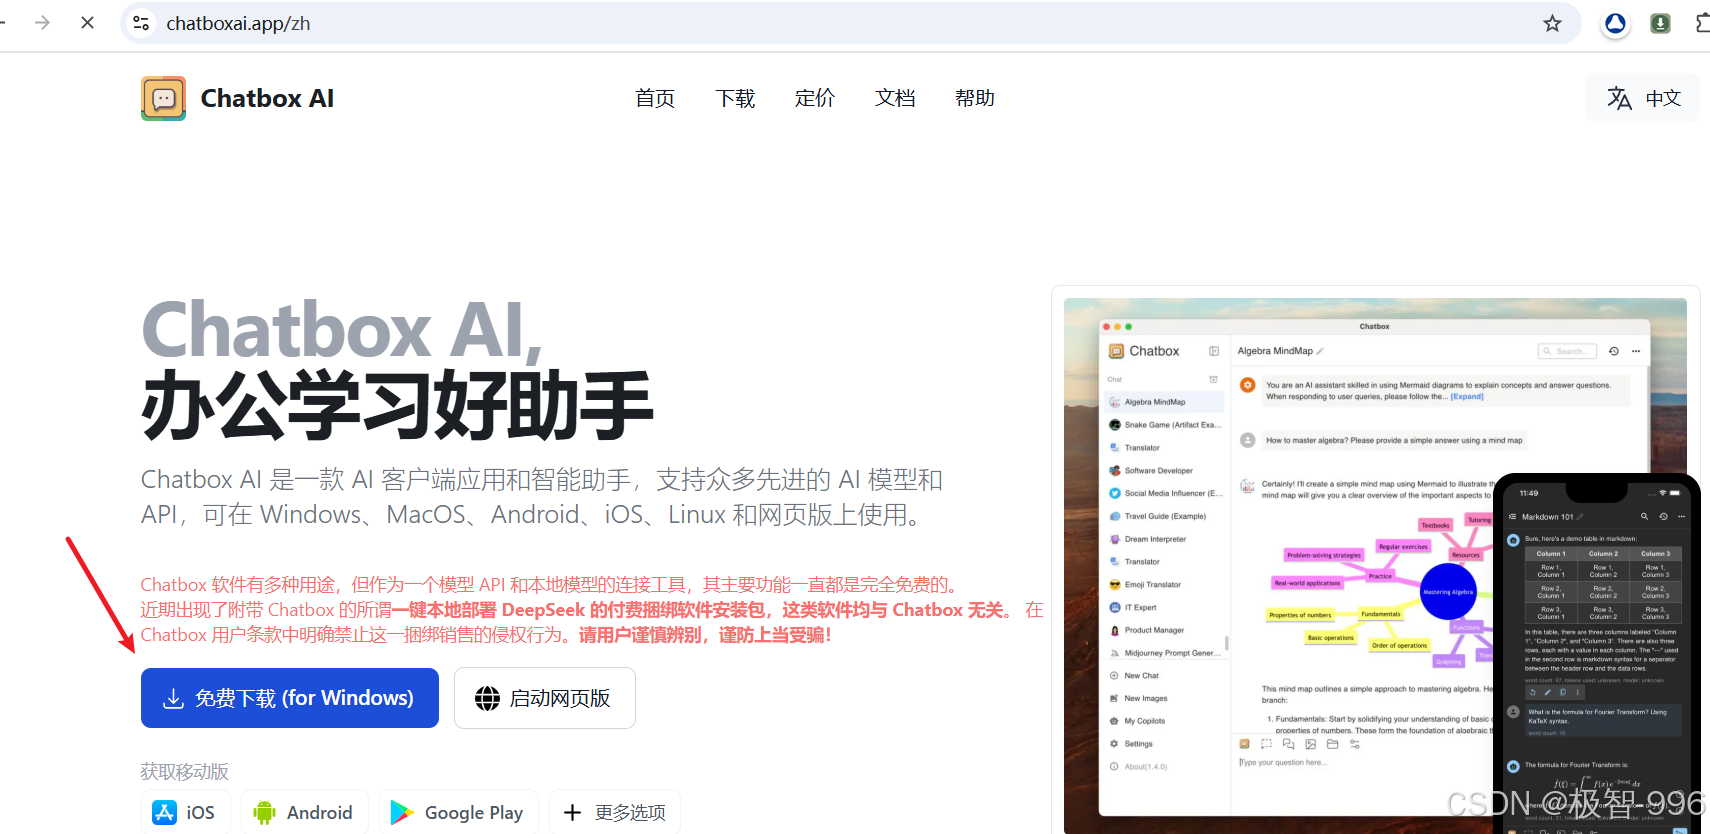Click the 获取移动版 label
The height and width of the screenshot is (834, 1710).
185,771
